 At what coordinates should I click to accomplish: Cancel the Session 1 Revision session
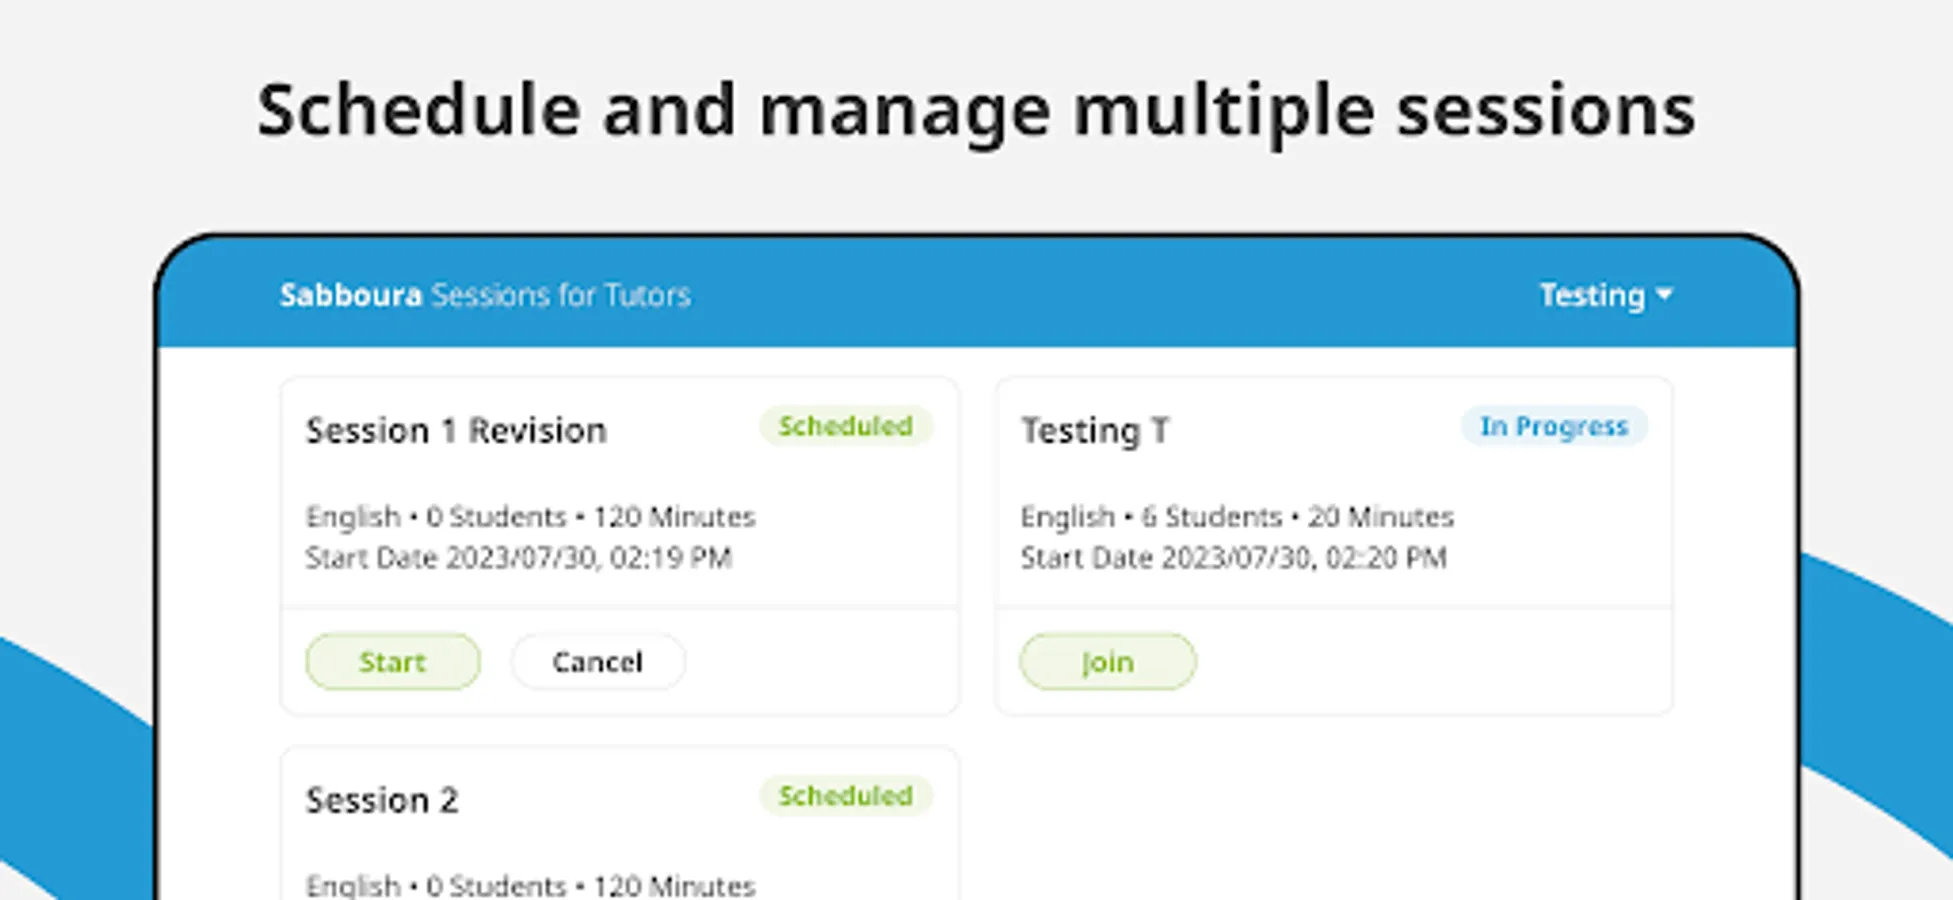tap(597, 661)
